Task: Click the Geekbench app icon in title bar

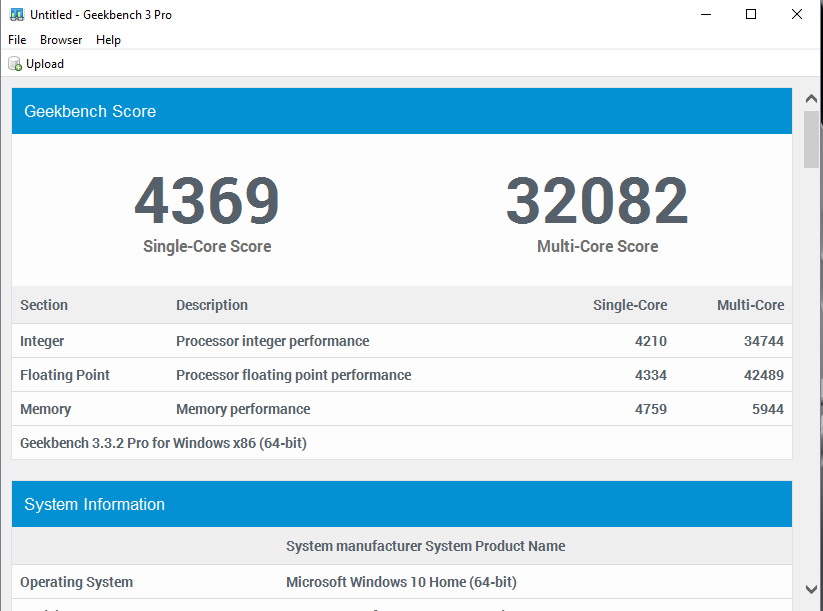Action: coord(17,15)
